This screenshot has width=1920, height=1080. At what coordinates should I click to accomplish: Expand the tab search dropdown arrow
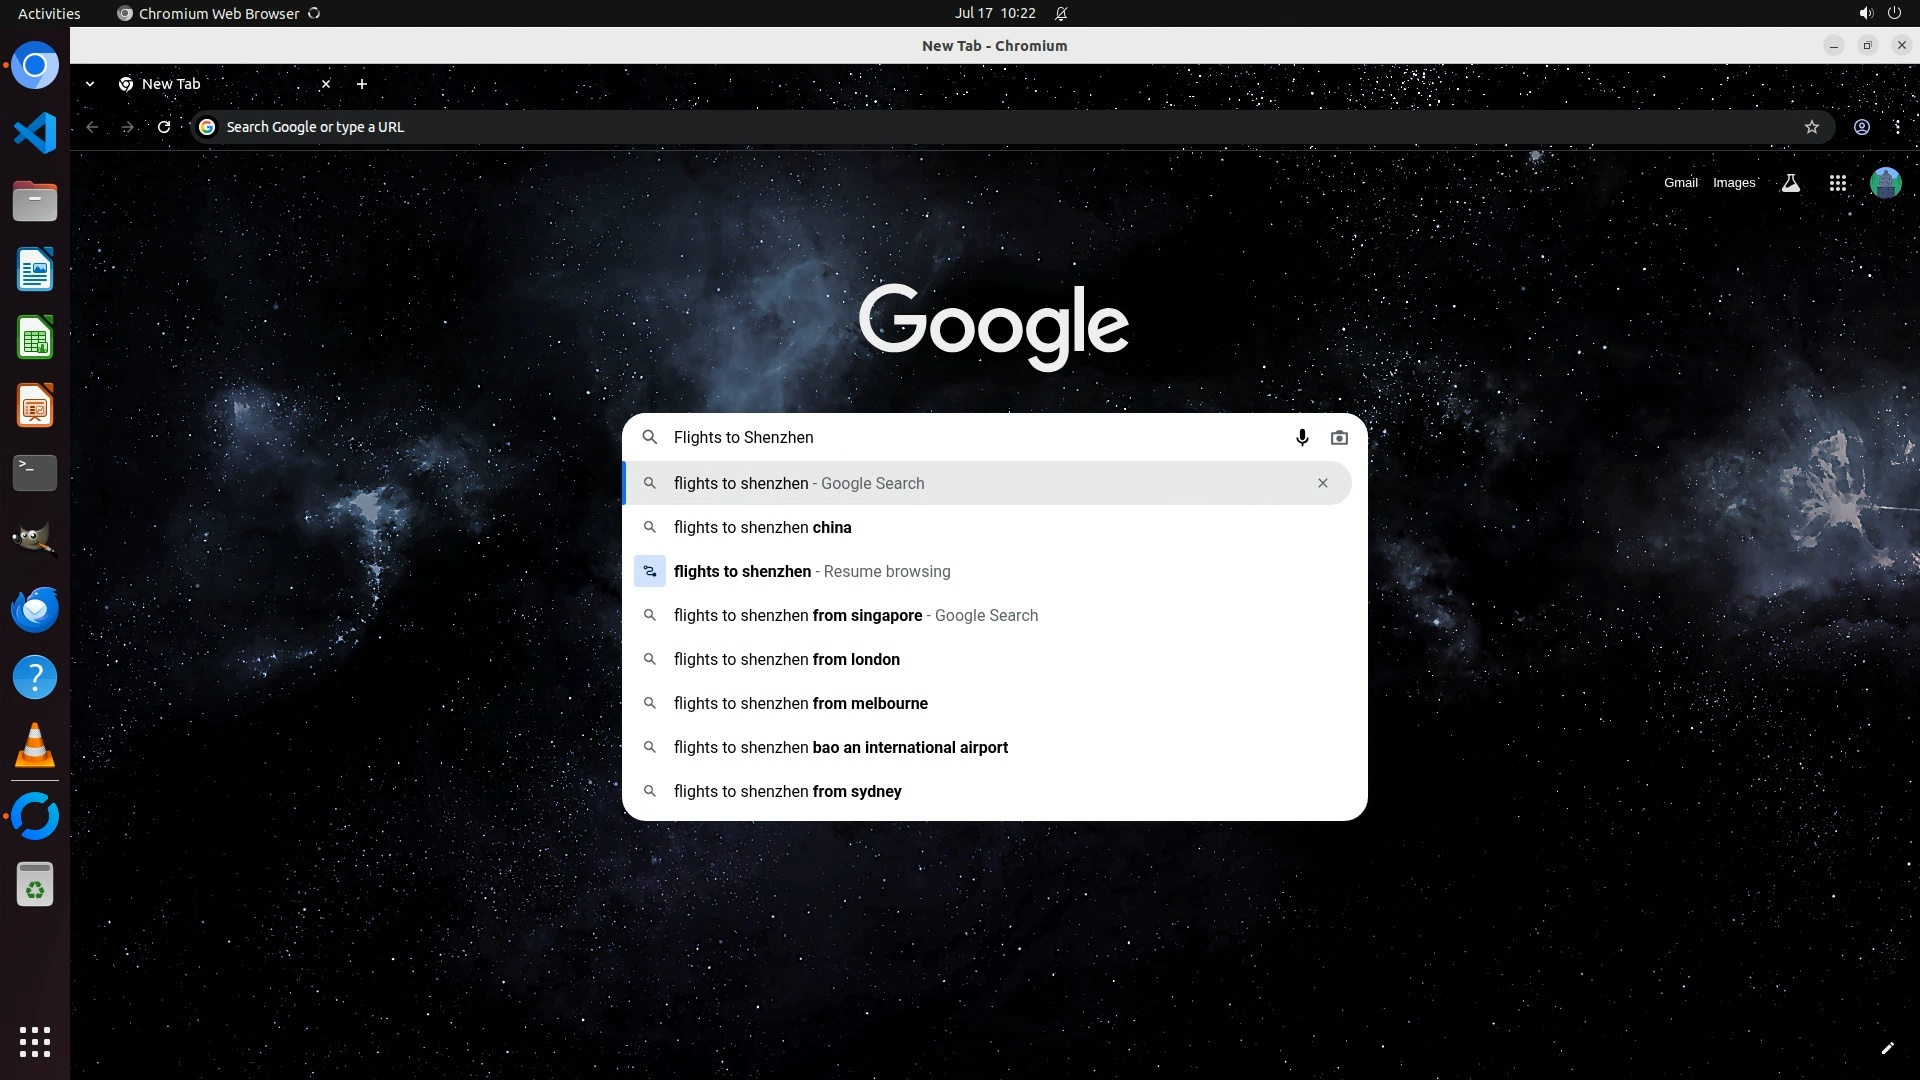point(90,84)
